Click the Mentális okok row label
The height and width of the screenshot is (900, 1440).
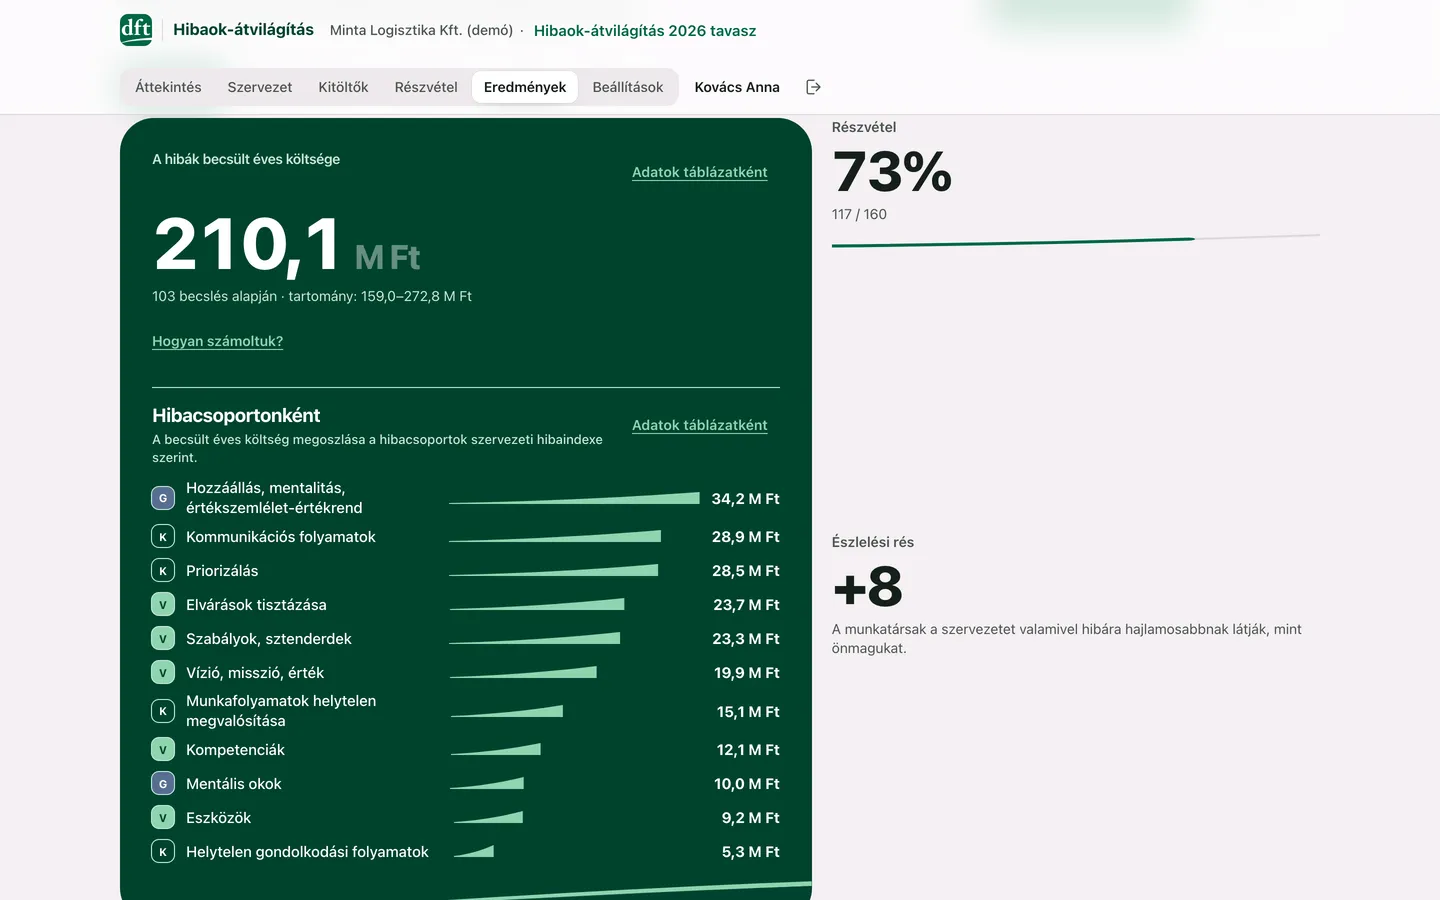[x=234, y=784]
